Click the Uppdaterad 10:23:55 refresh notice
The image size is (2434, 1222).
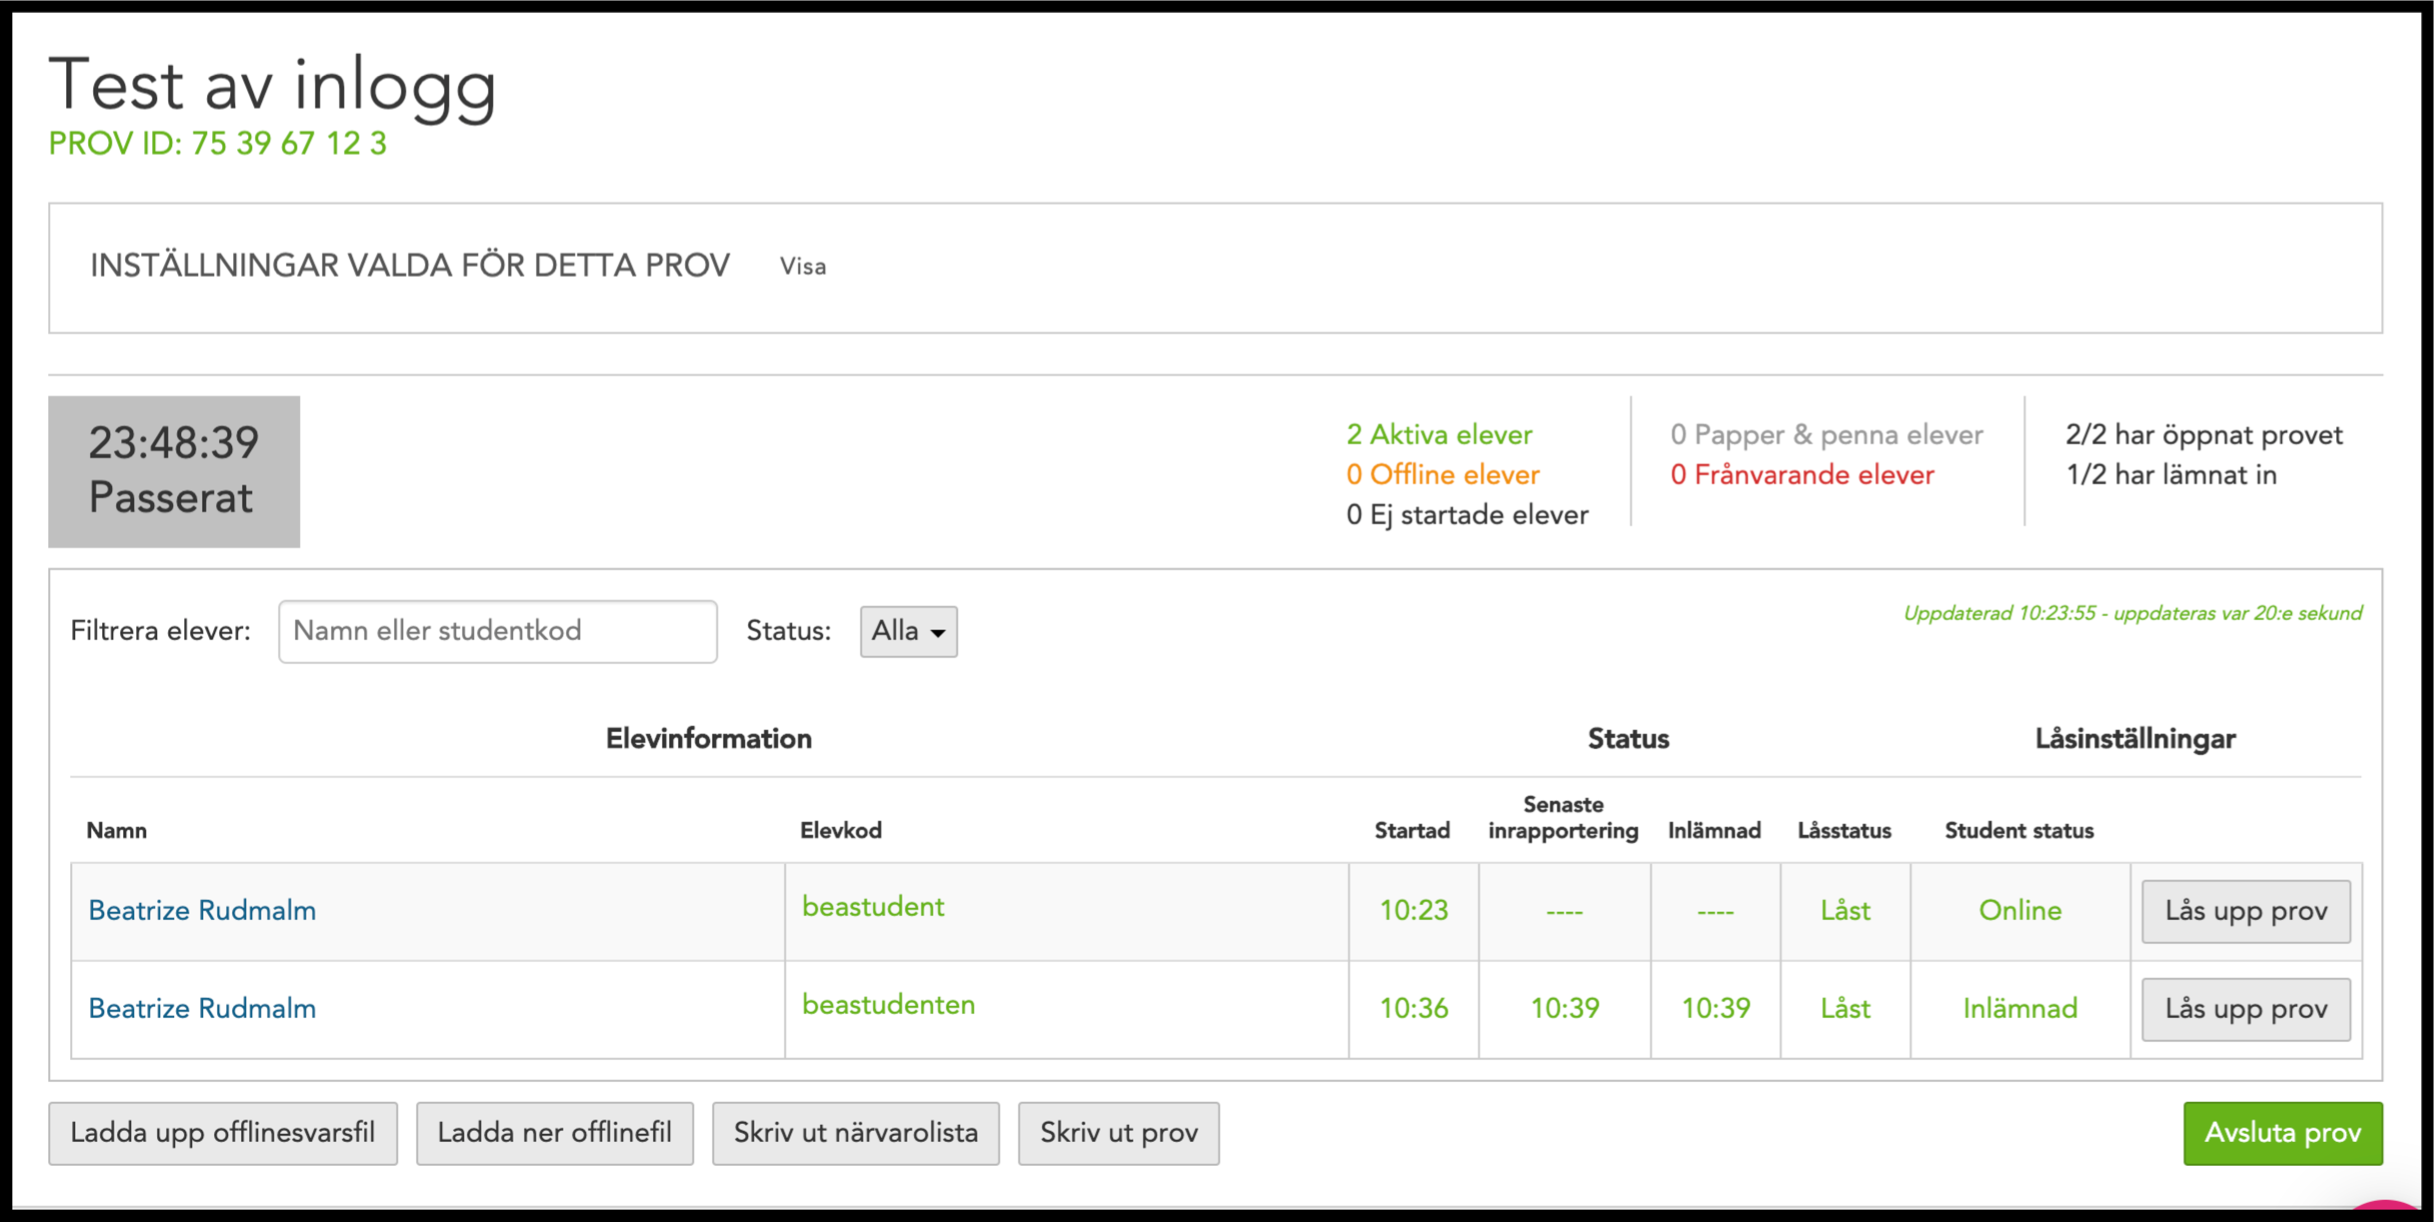(x=2132, y=613)
